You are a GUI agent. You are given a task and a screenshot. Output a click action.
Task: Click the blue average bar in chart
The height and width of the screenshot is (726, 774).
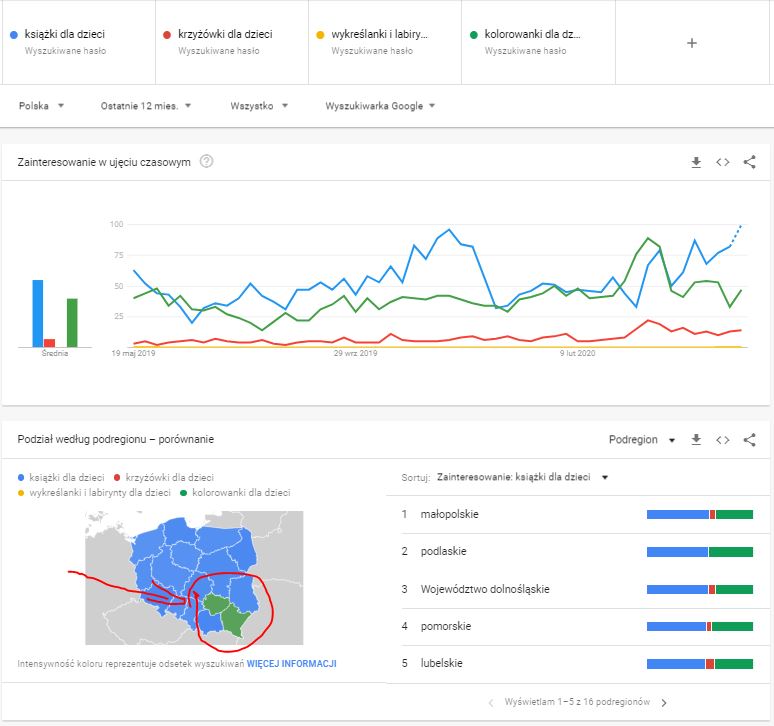pyautogui.click(x=37, y=312)
